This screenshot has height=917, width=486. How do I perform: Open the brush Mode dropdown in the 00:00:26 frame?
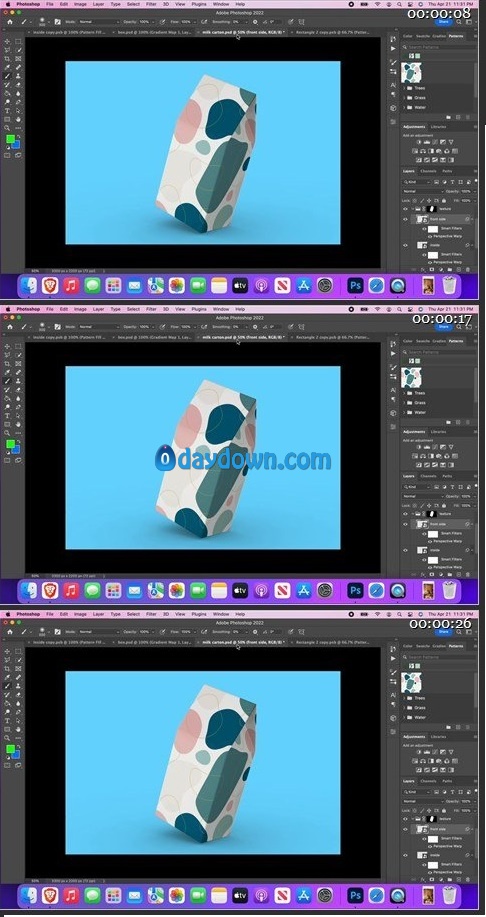[99, 632]
